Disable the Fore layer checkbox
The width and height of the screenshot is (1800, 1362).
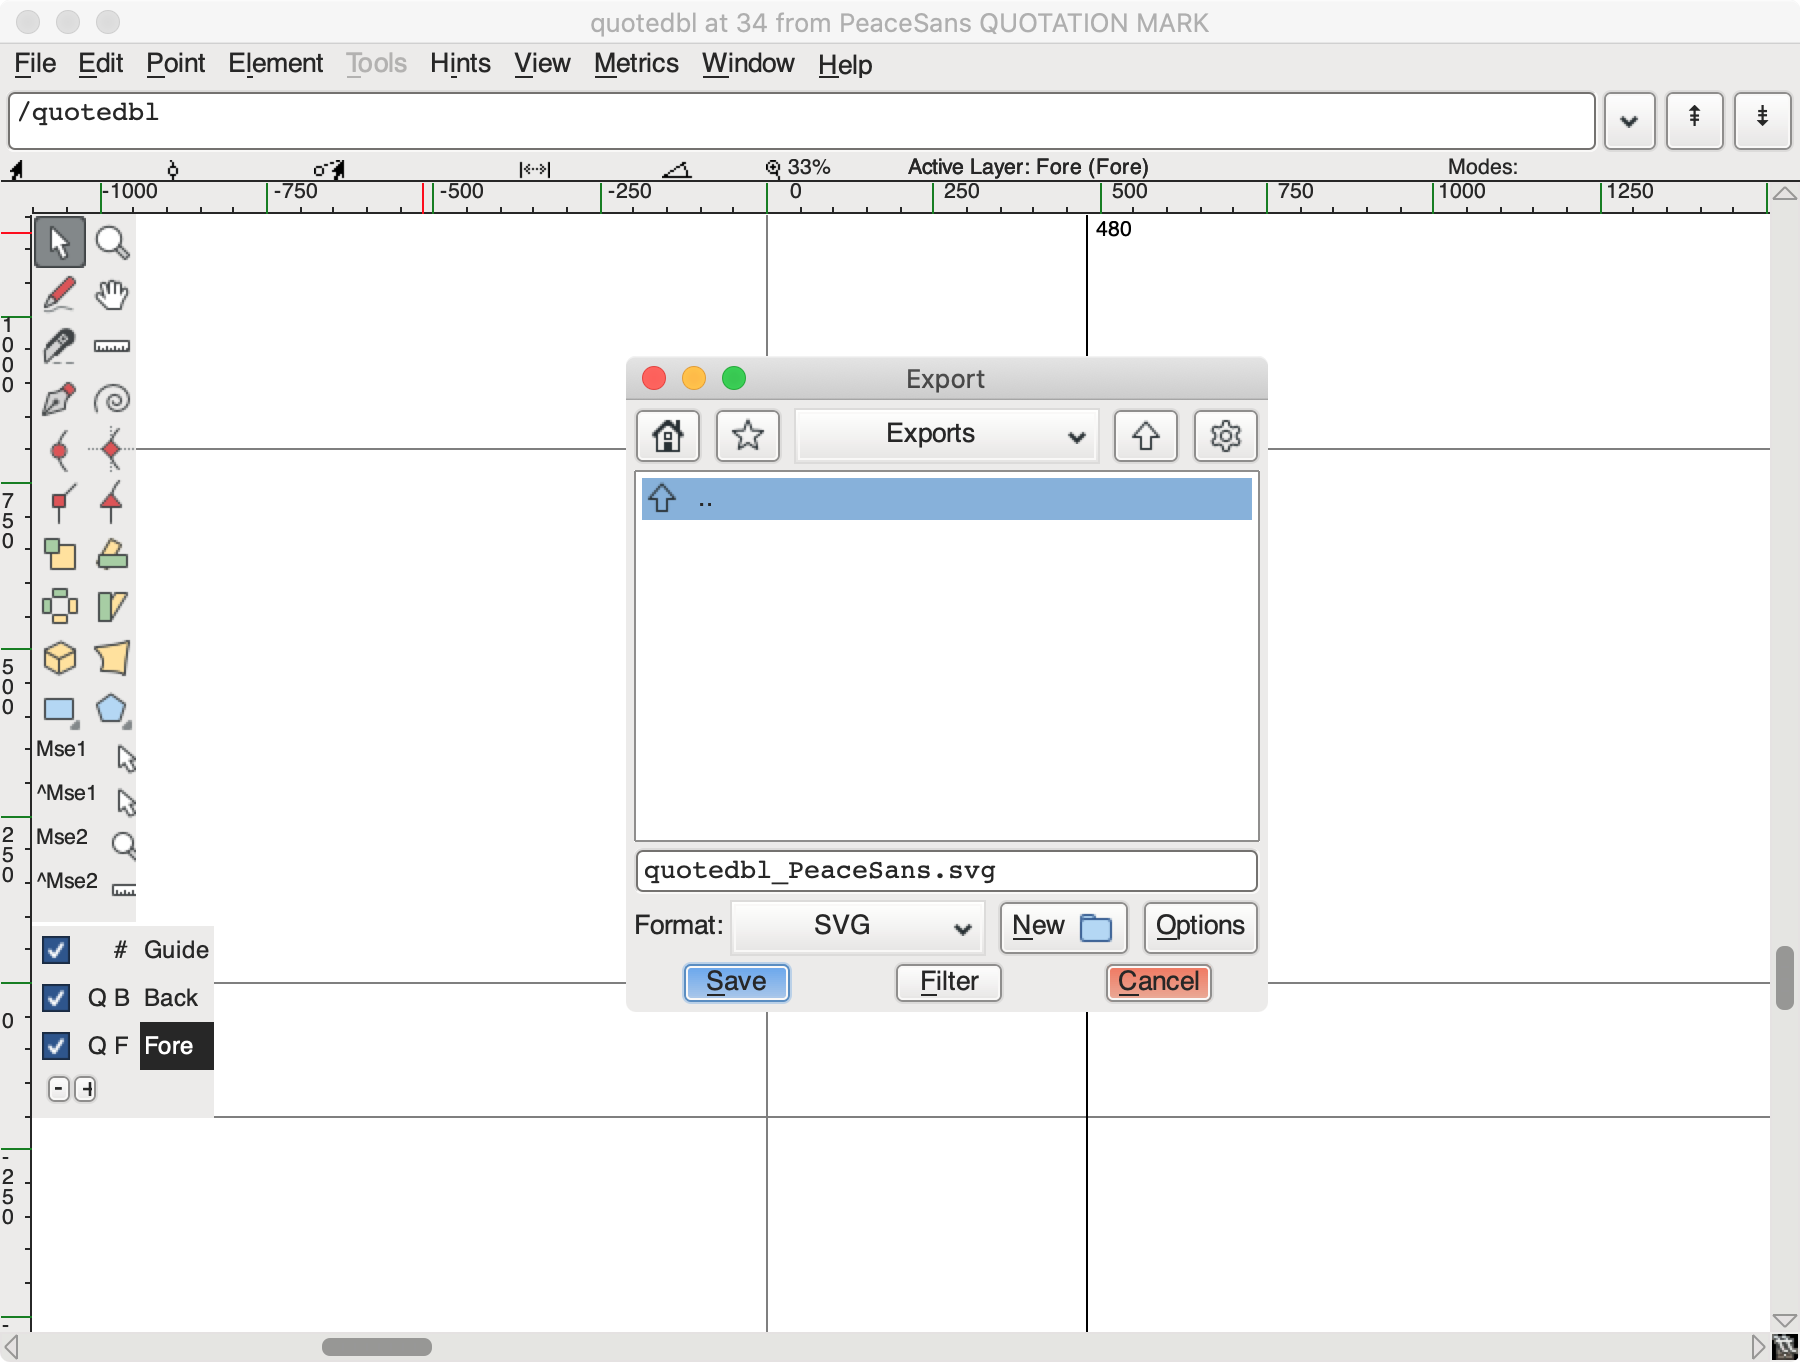pyautogui.click(x=56, y=1046)
